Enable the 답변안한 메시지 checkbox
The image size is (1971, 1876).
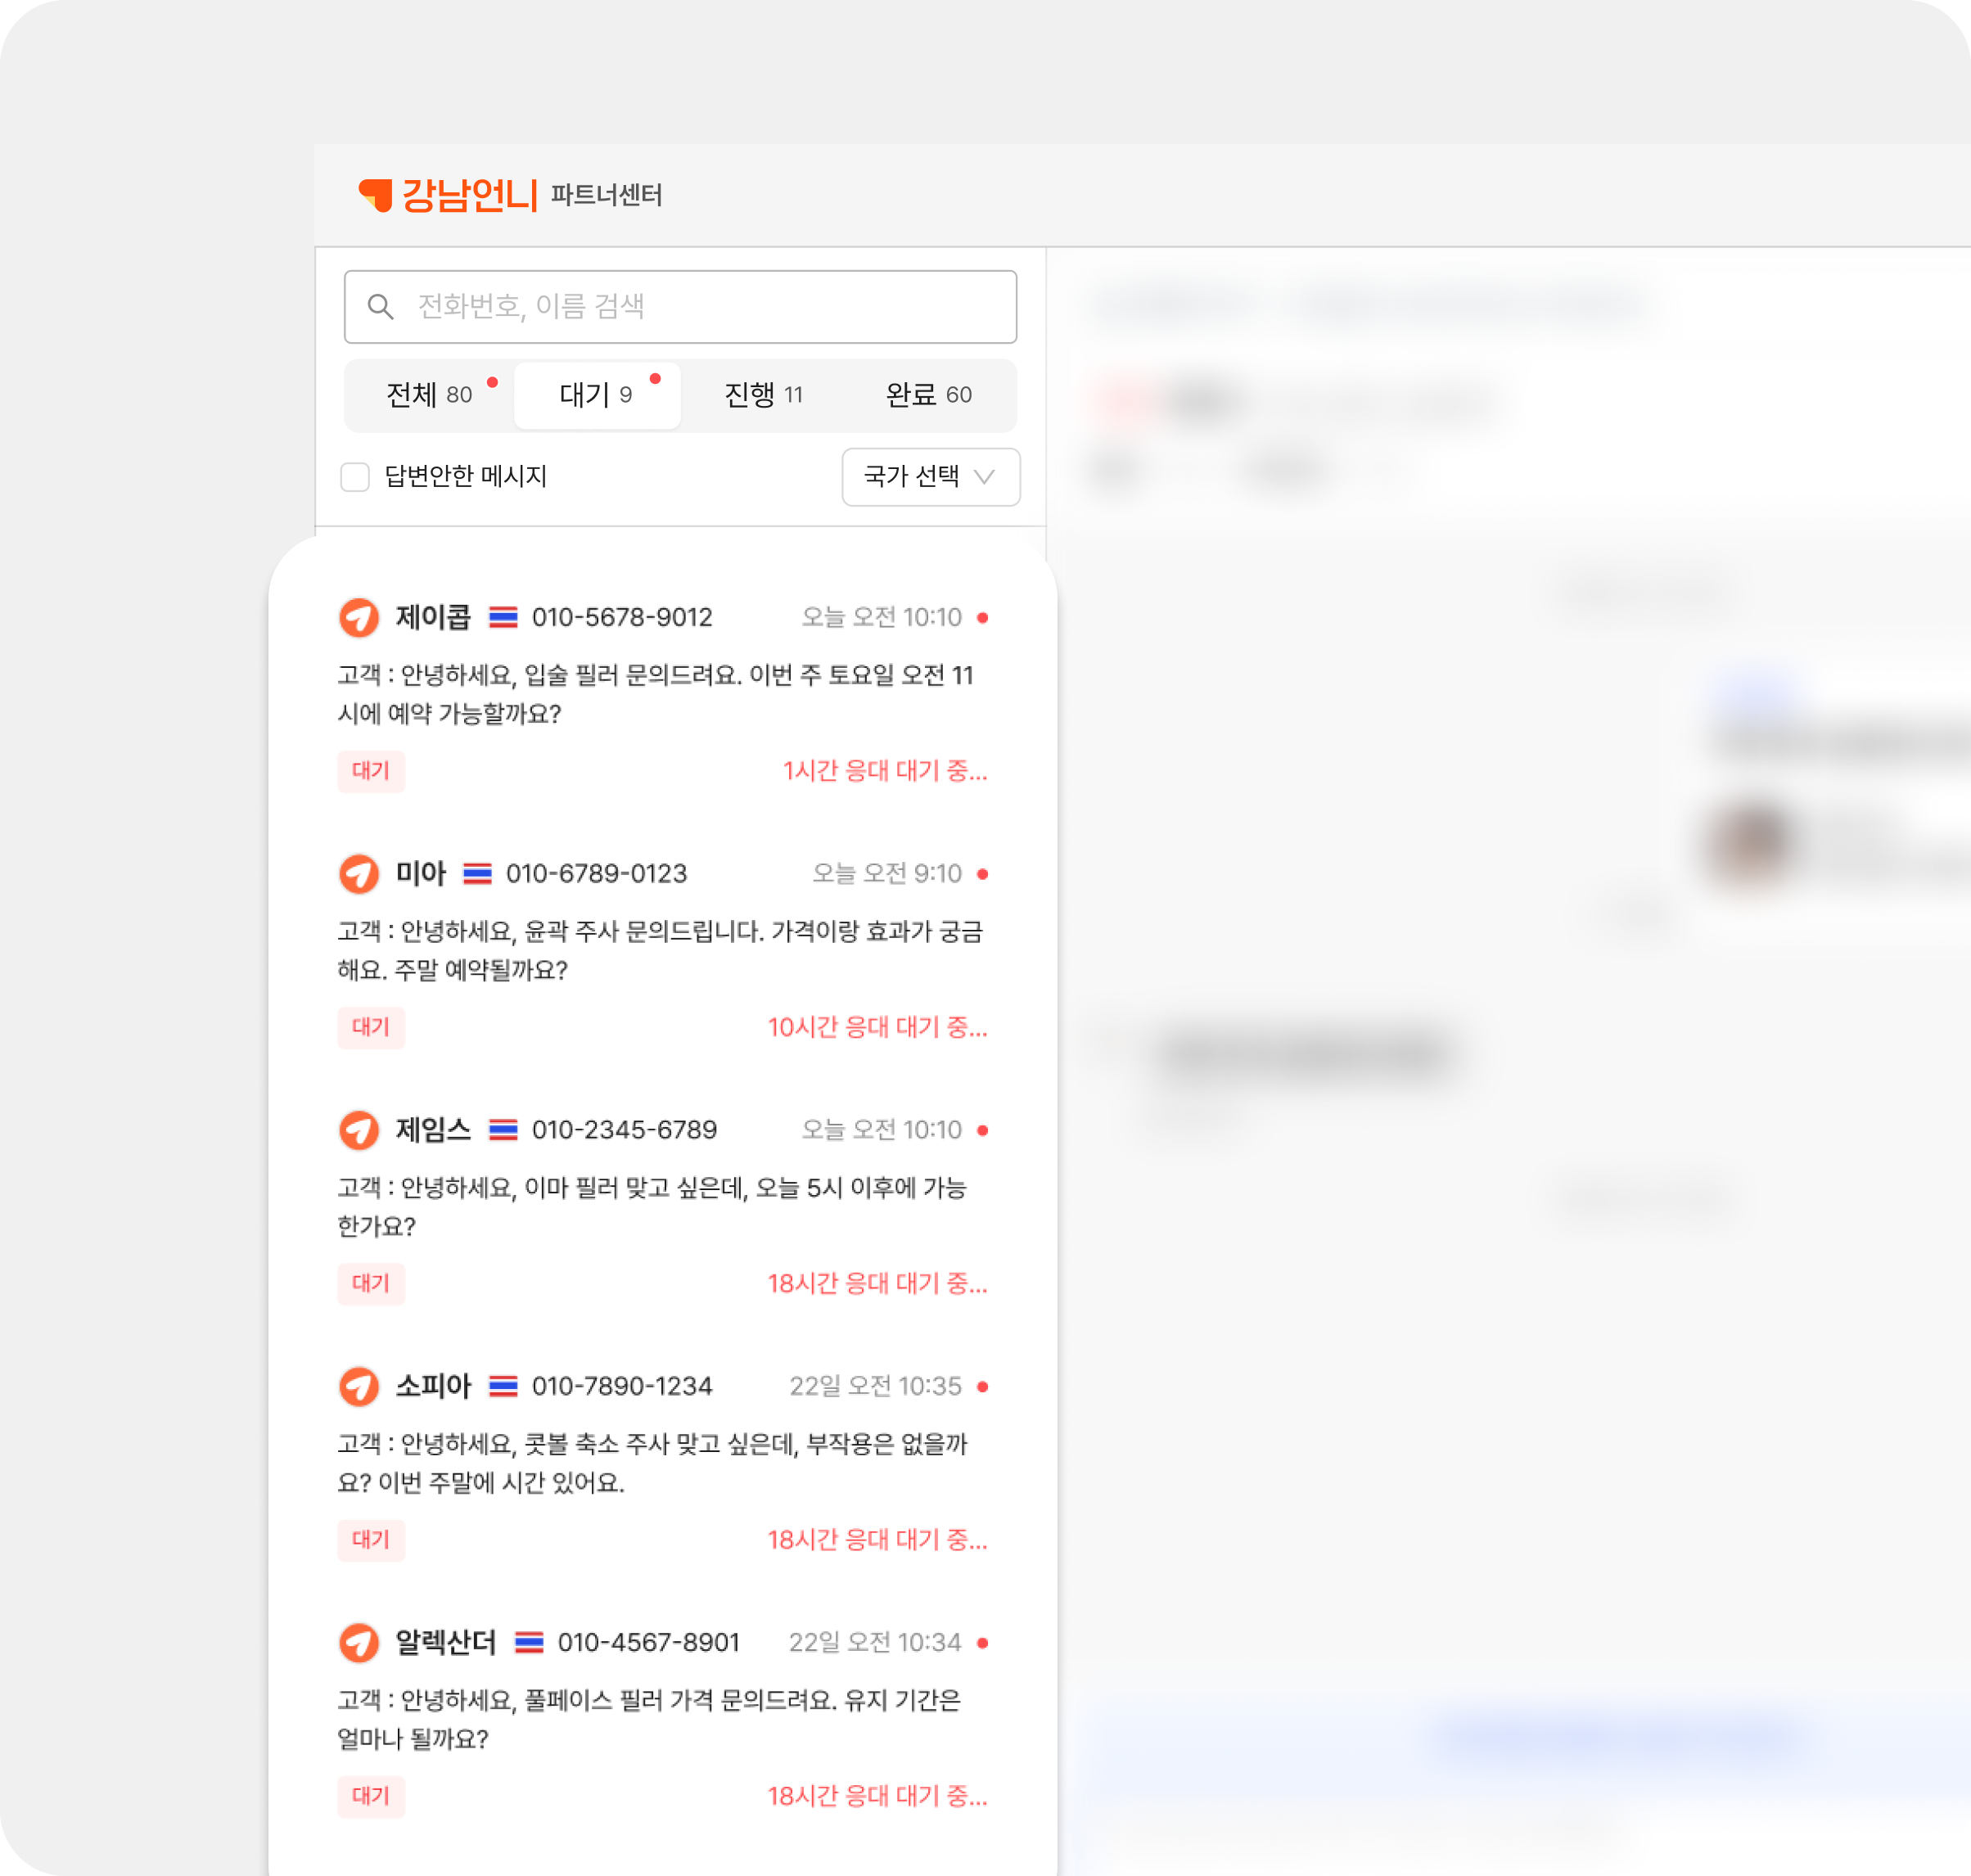tap(355, 477)
